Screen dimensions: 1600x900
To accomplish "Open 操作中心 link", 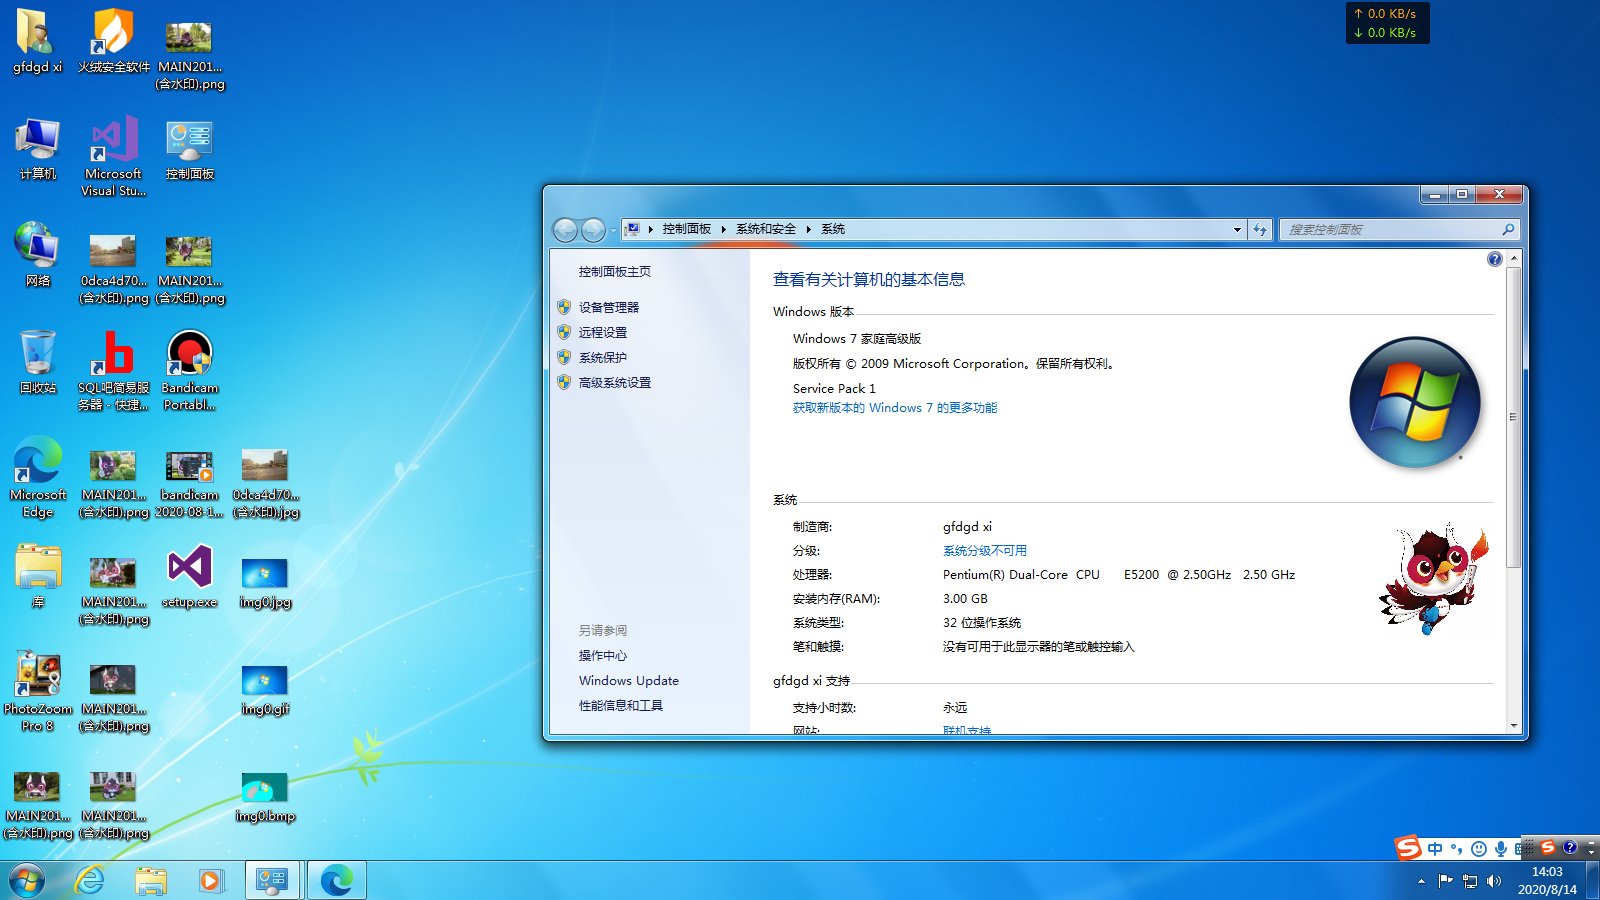I will 602,655.
